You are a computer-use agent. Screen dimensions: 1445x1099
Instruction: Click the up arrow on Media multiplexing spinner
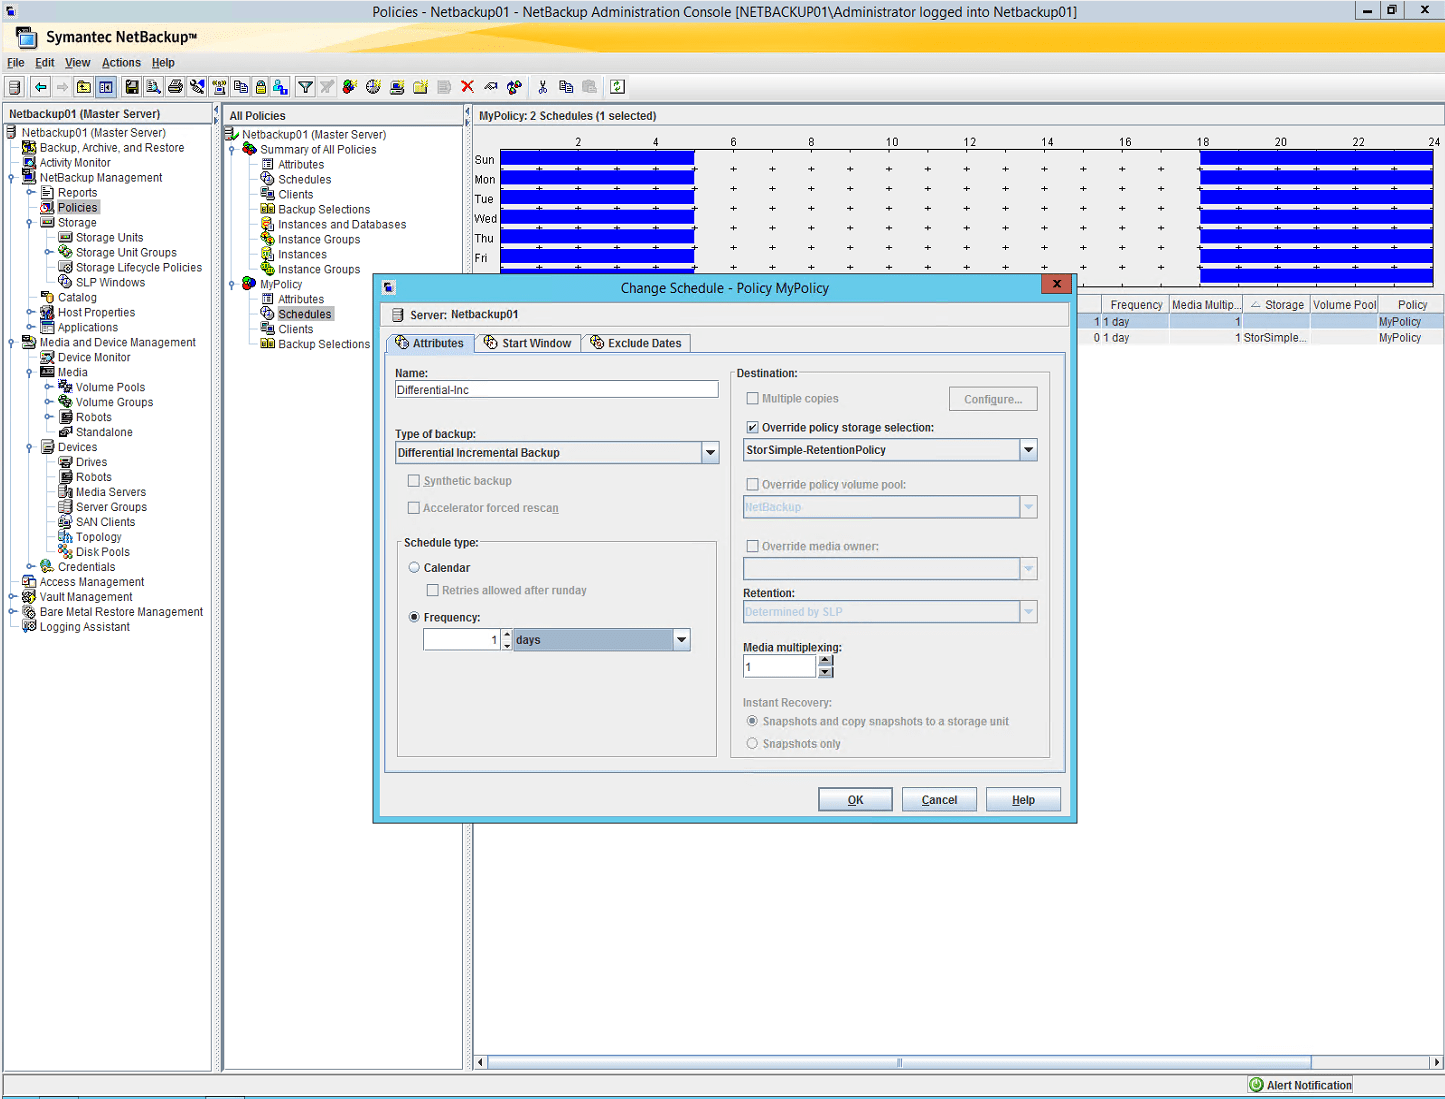825,661
